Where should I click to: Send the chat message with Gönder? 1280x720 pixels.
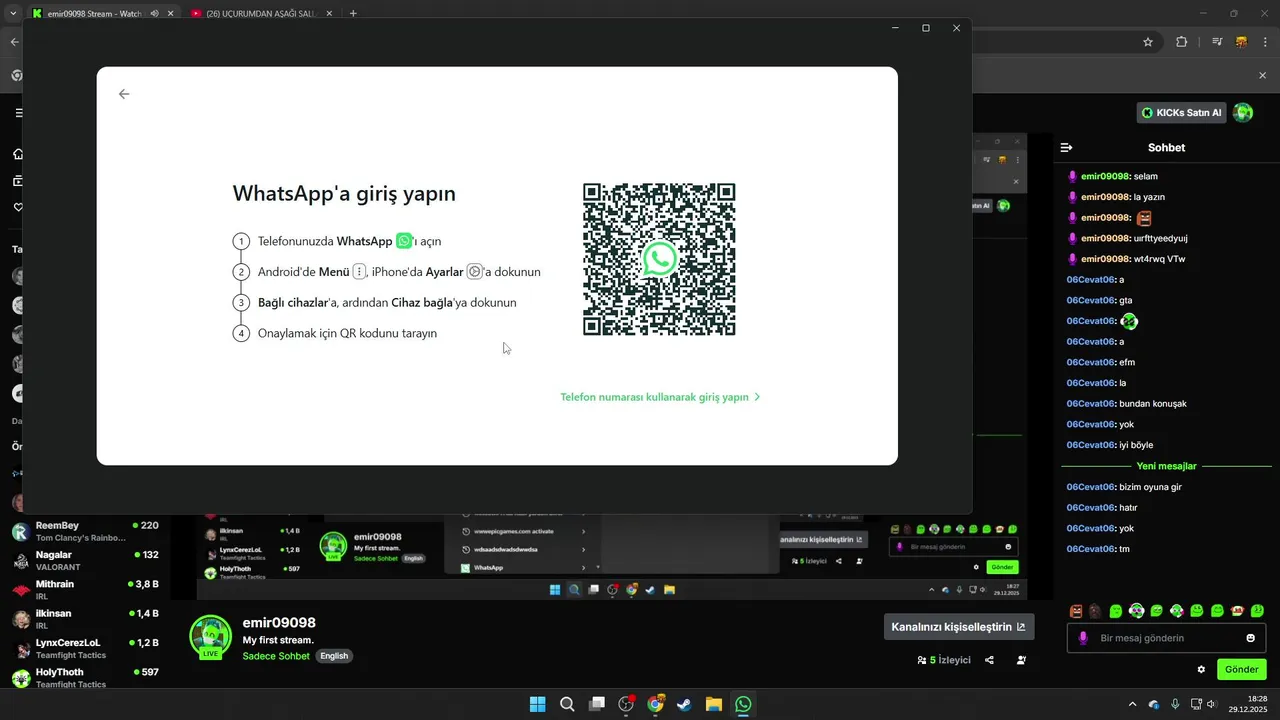click(x=1241, y=670)
